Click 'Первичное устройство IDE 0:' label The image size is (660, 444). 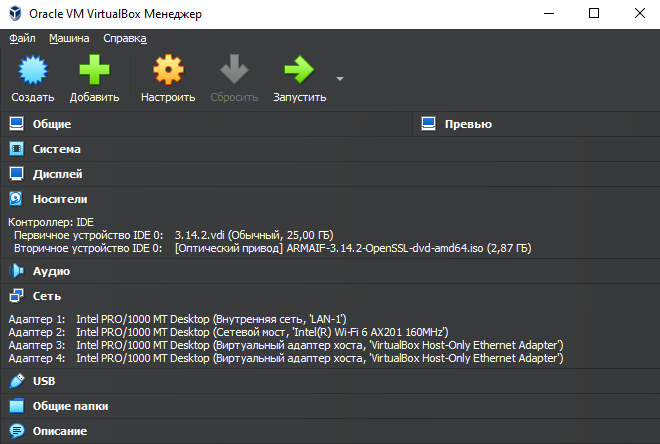[x=88, y=235]
